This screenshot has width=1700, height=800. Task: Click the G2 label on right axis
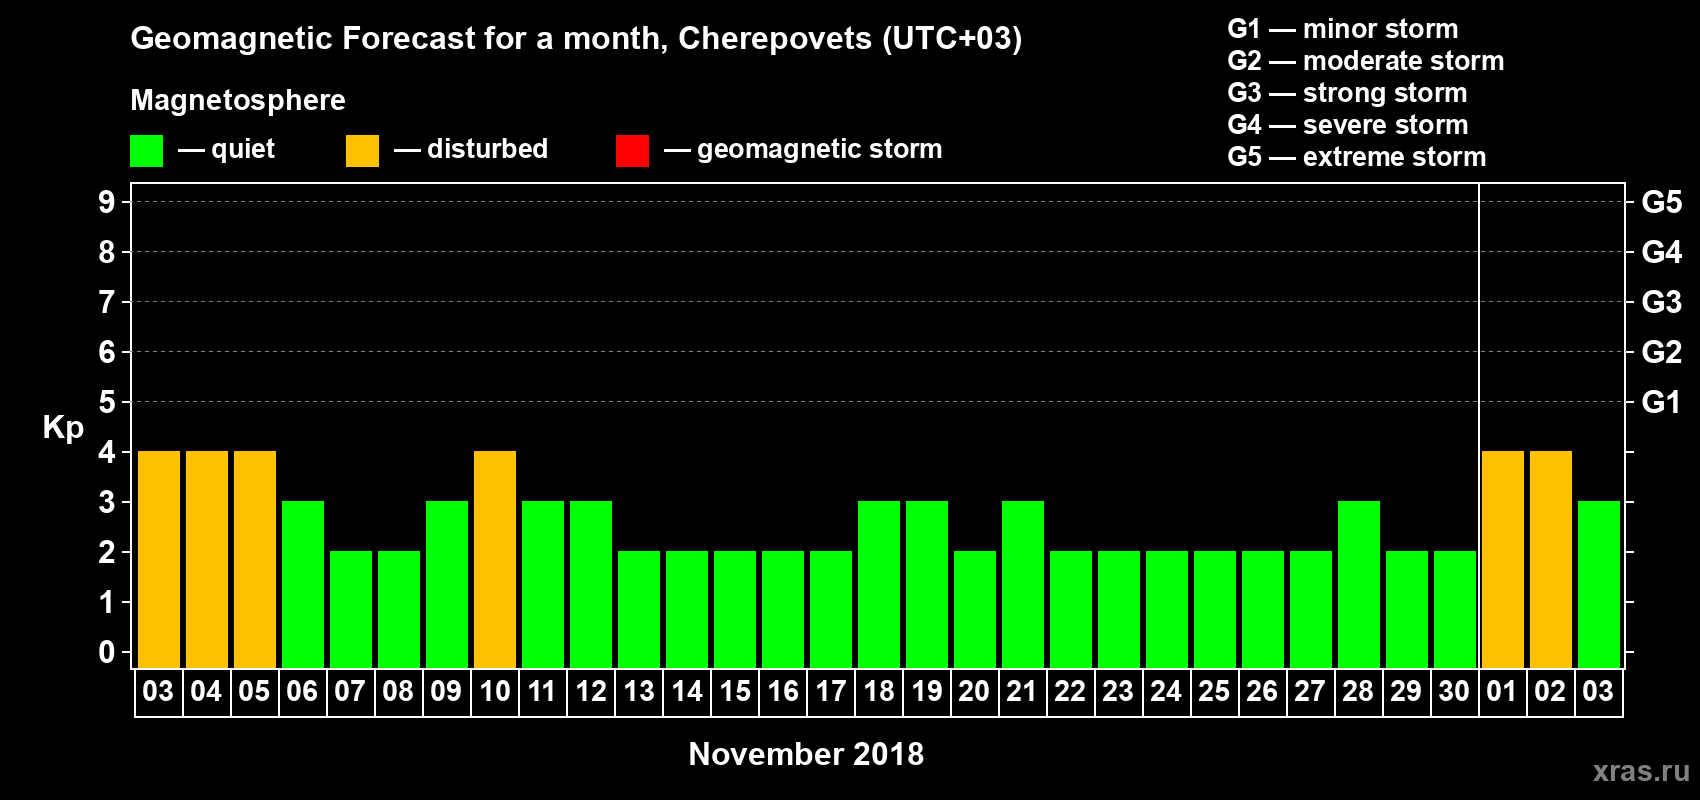1661,352
